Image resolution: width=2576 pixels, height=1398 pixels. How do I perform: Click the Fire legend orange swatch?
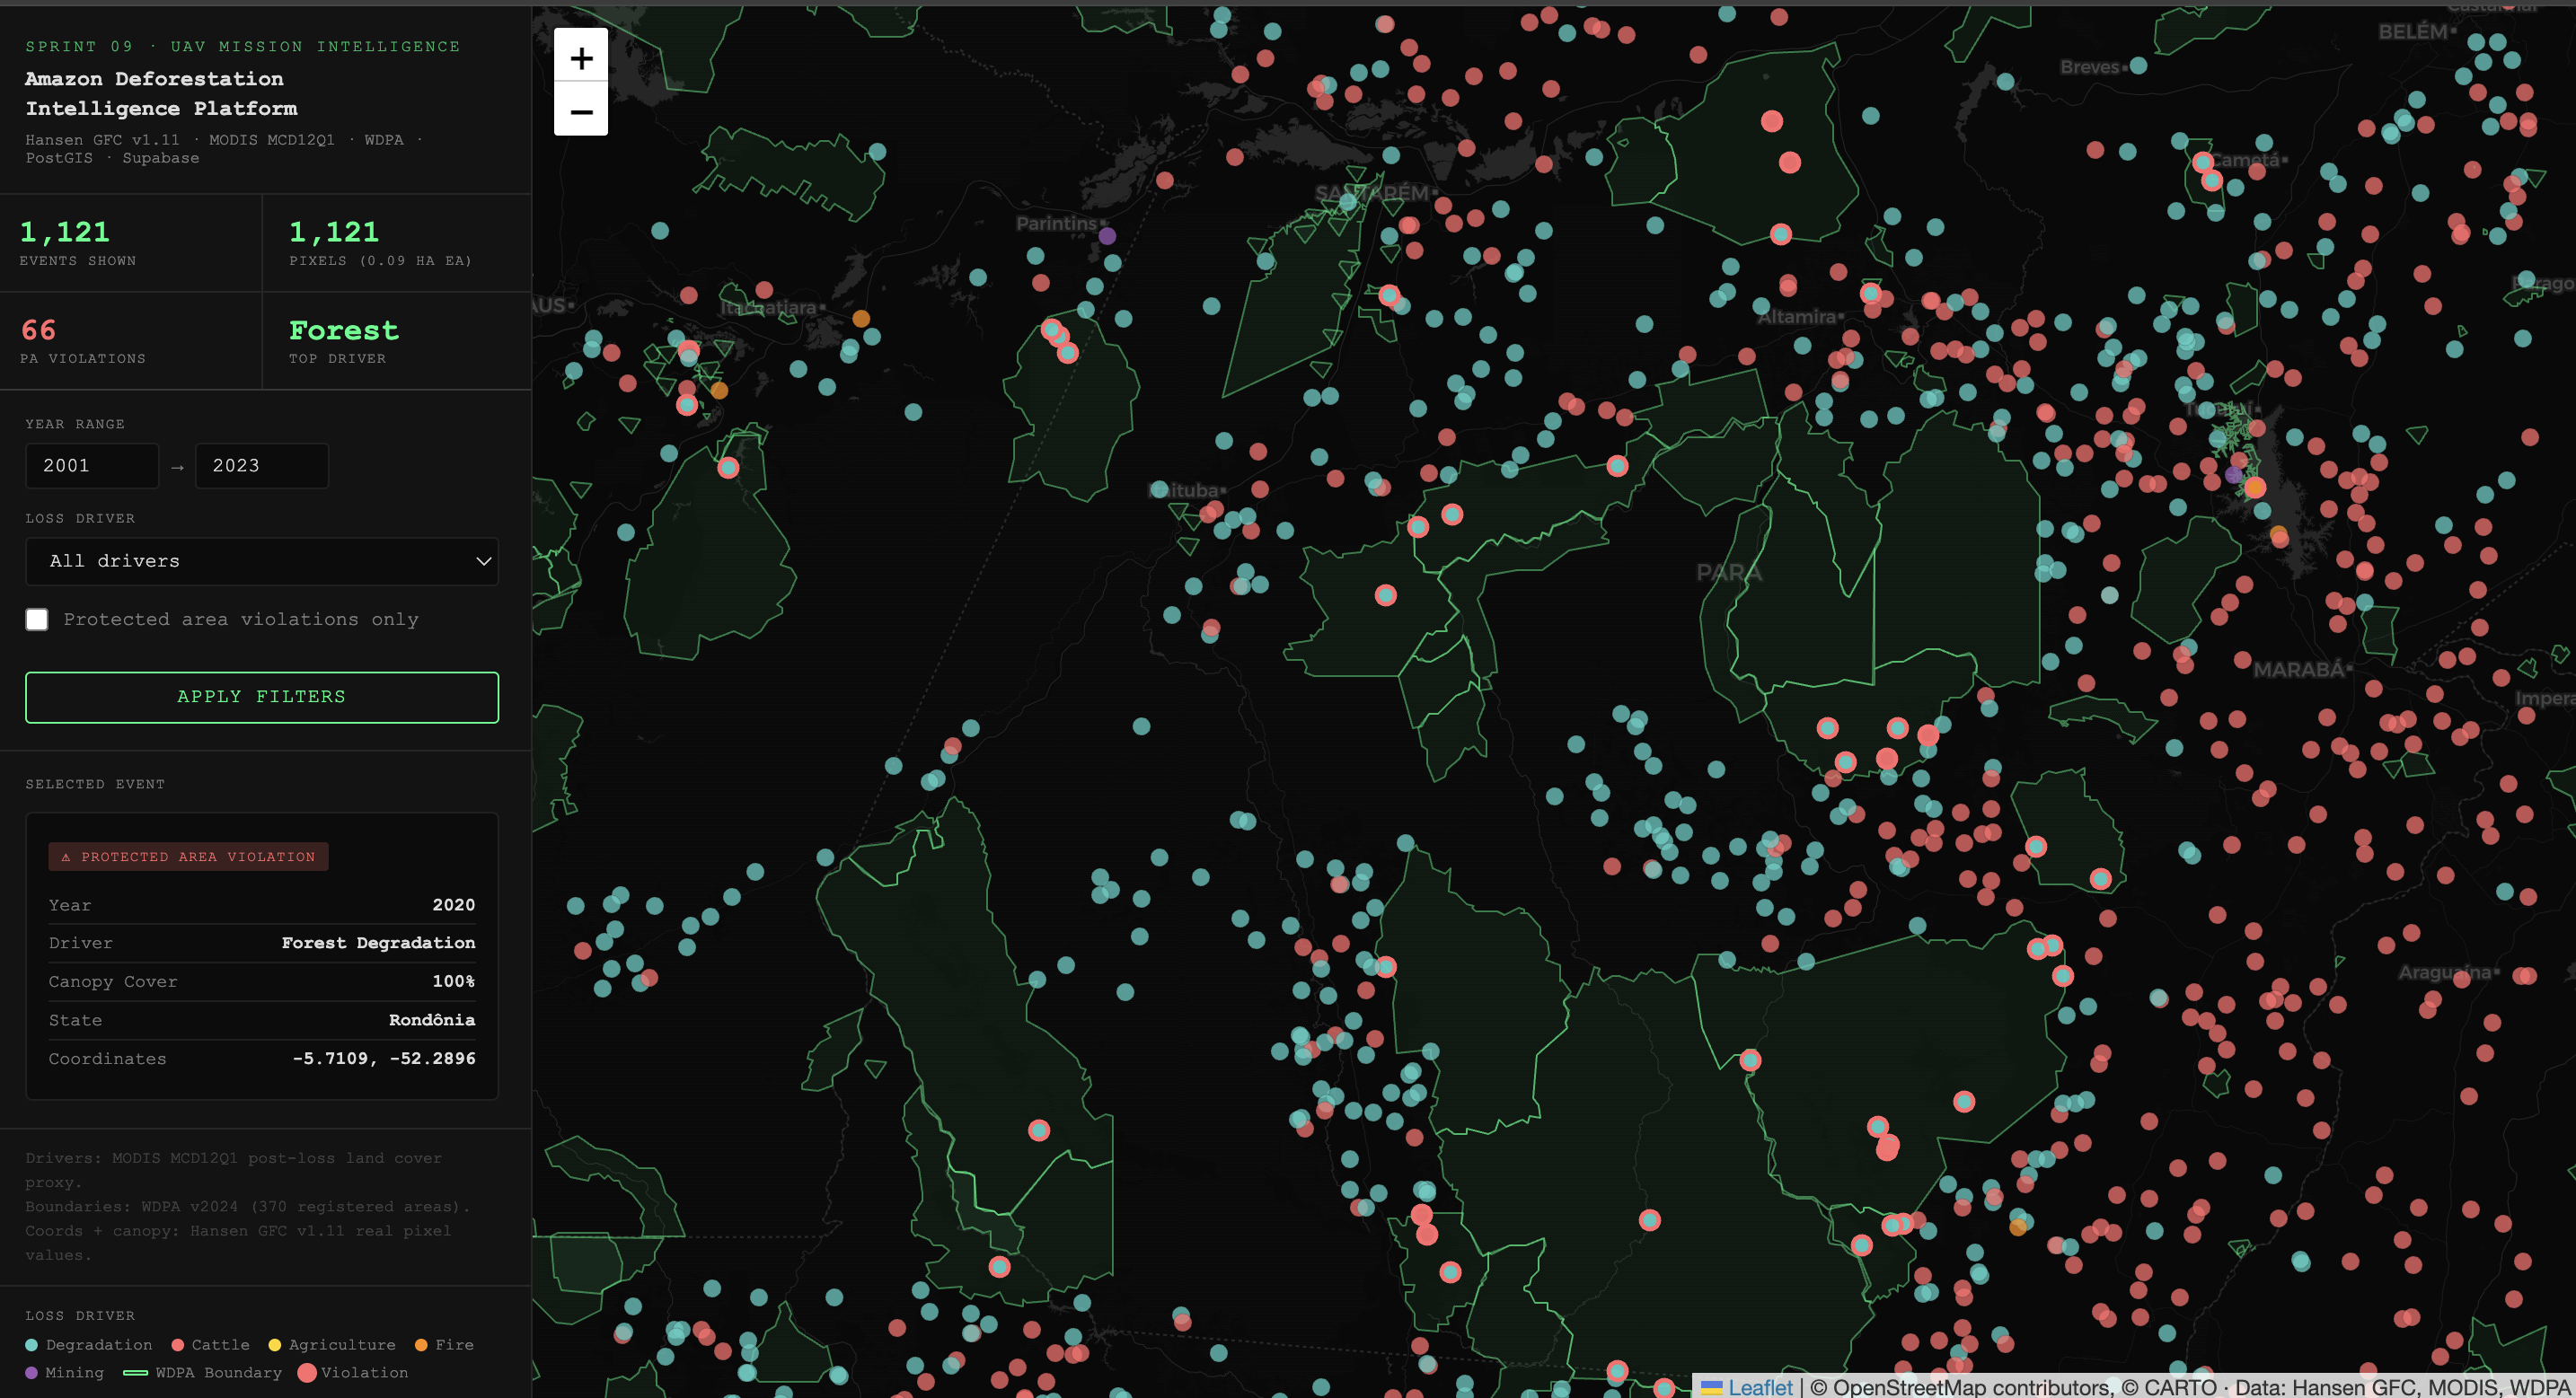tap(421, 1345)
